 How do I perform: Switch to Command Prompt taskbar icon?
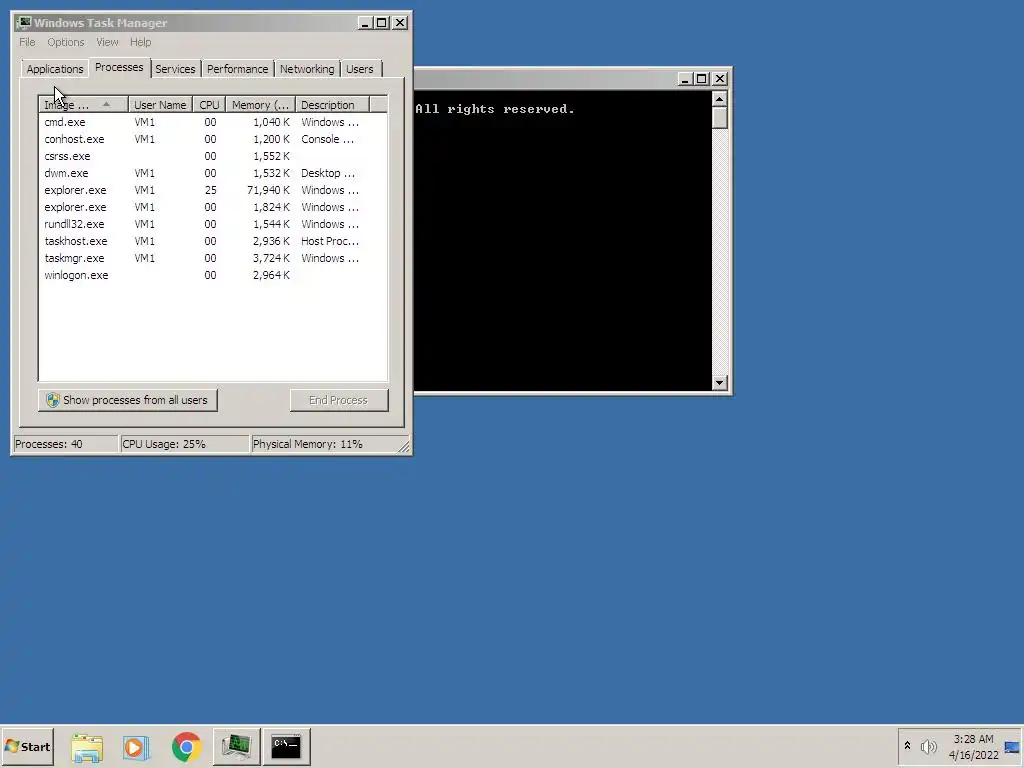pyautogui.click(x=286, y=746)
